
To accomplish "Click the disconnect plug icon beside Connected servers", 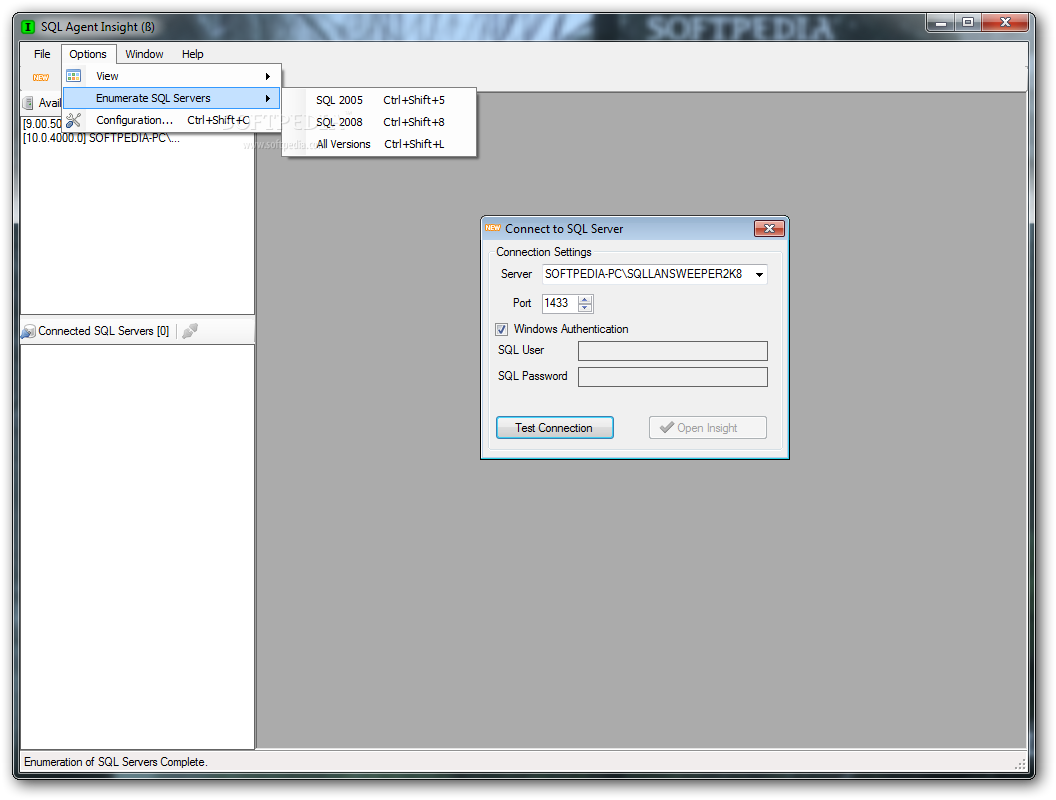I will point(190,331).
